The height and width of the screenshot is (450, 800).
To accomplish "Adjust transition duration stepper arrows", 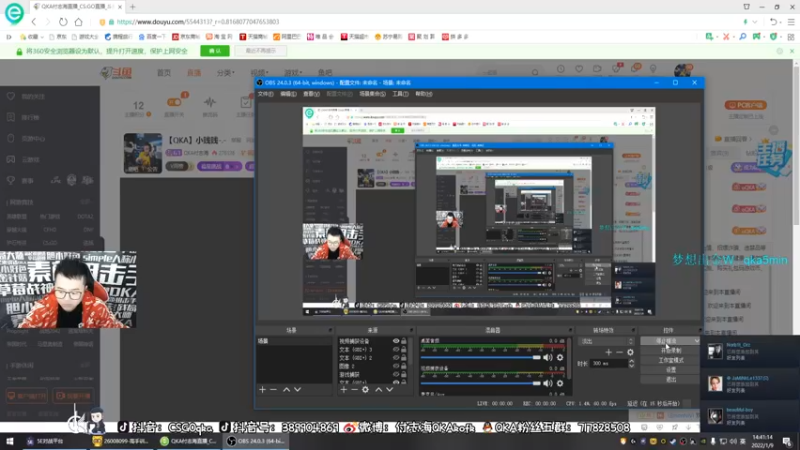I will (x=632, y=363).
